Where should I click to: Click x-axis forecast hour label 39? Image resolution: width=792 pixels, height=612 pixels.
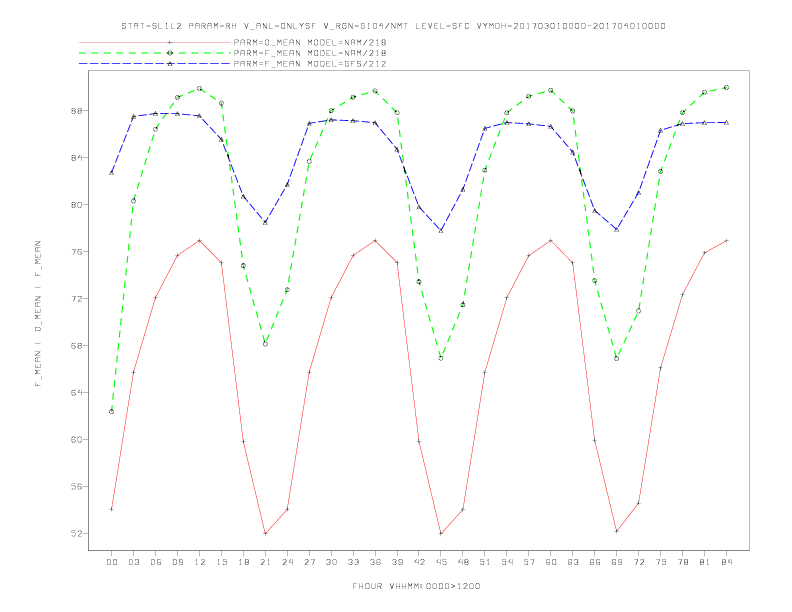tap(397, 562)
